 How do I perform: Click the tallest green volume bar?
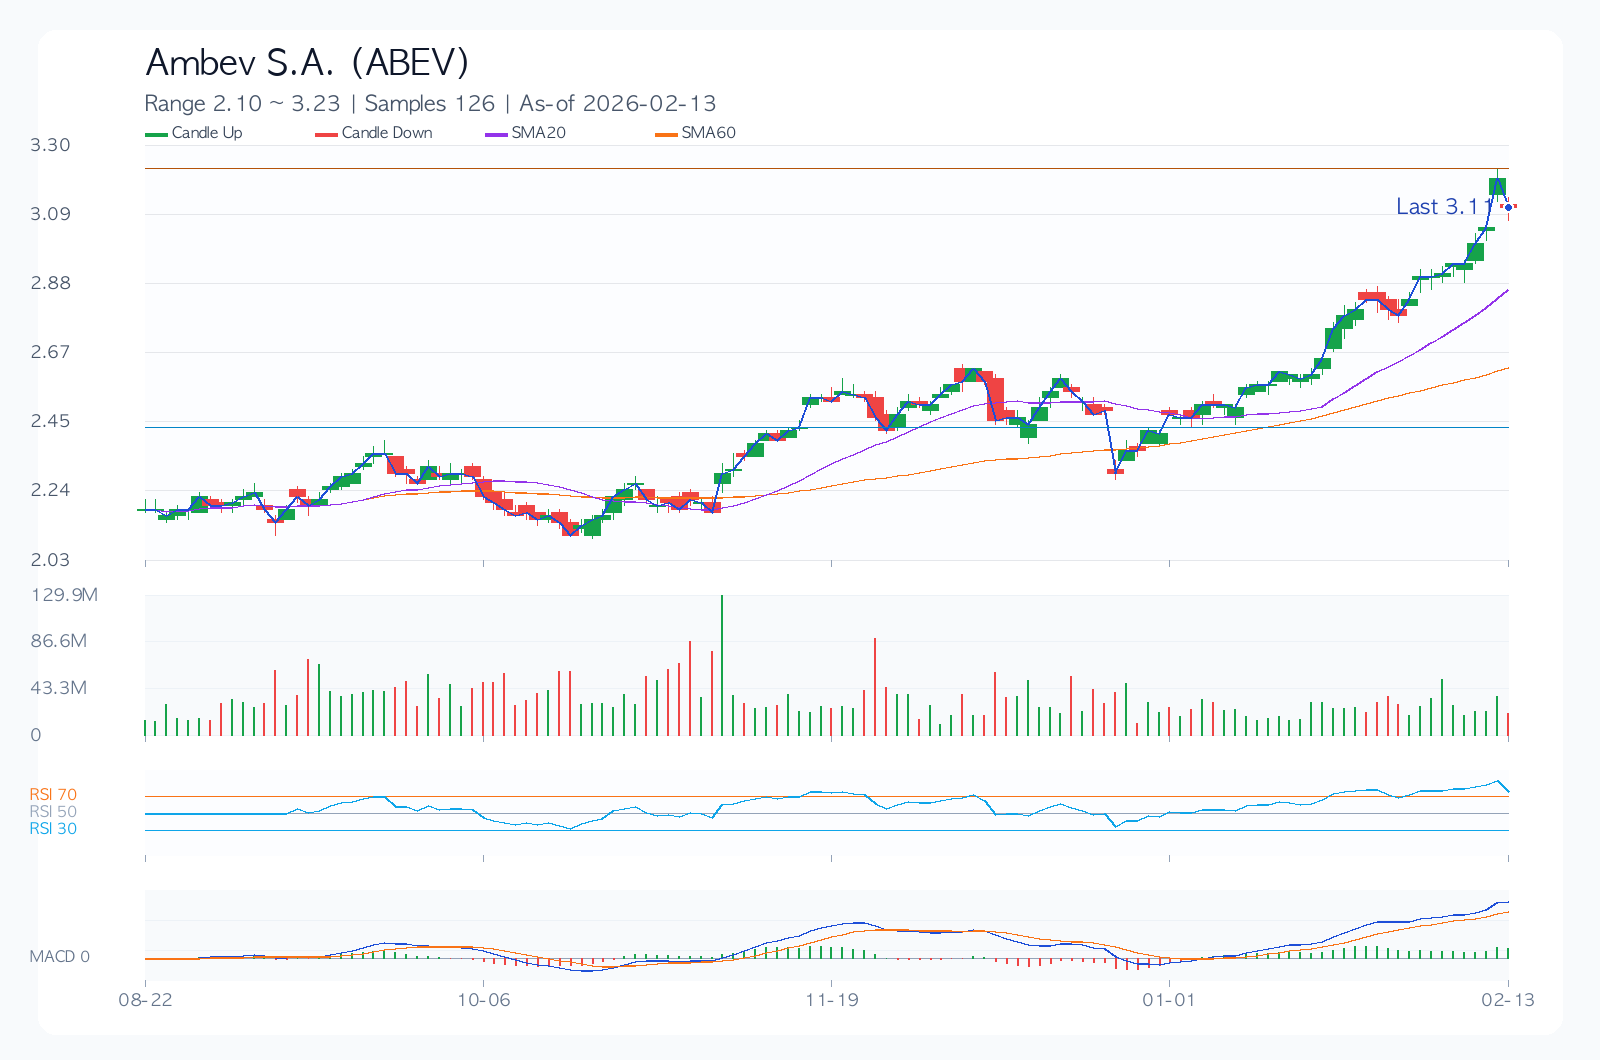[722, 666]
